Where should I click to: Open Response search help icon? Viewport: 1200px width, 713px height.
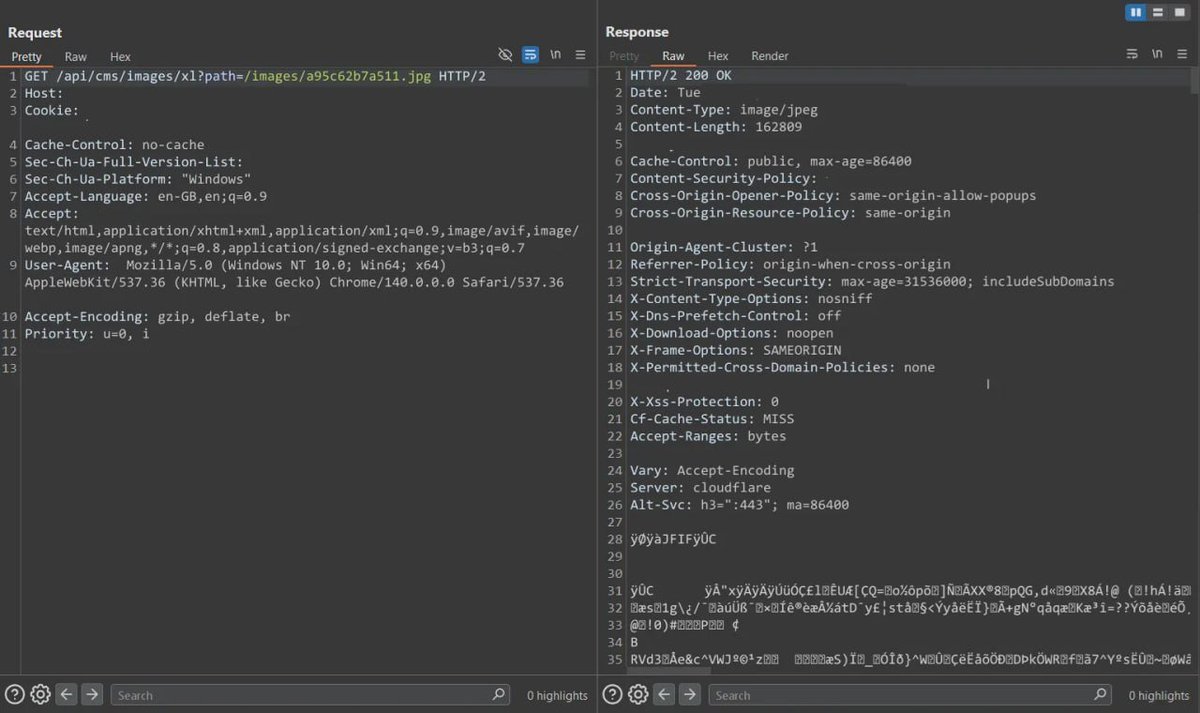click(612, 694)
